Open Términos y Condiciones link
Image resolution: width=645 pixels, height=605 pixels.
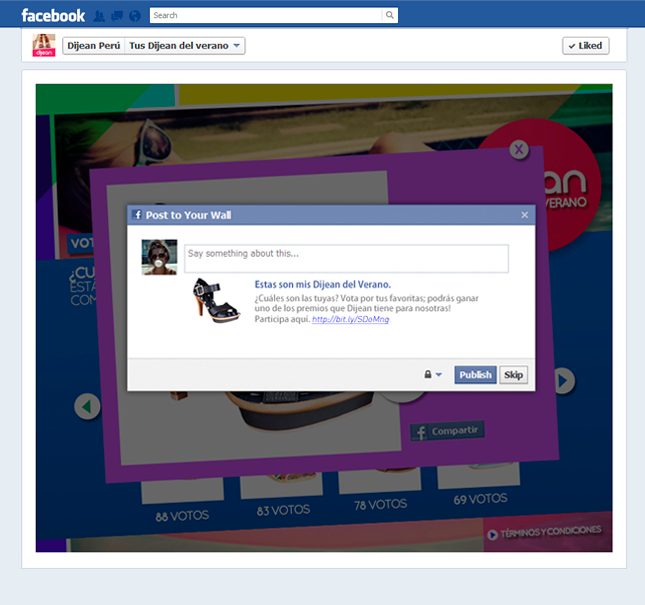click(544, 532)
